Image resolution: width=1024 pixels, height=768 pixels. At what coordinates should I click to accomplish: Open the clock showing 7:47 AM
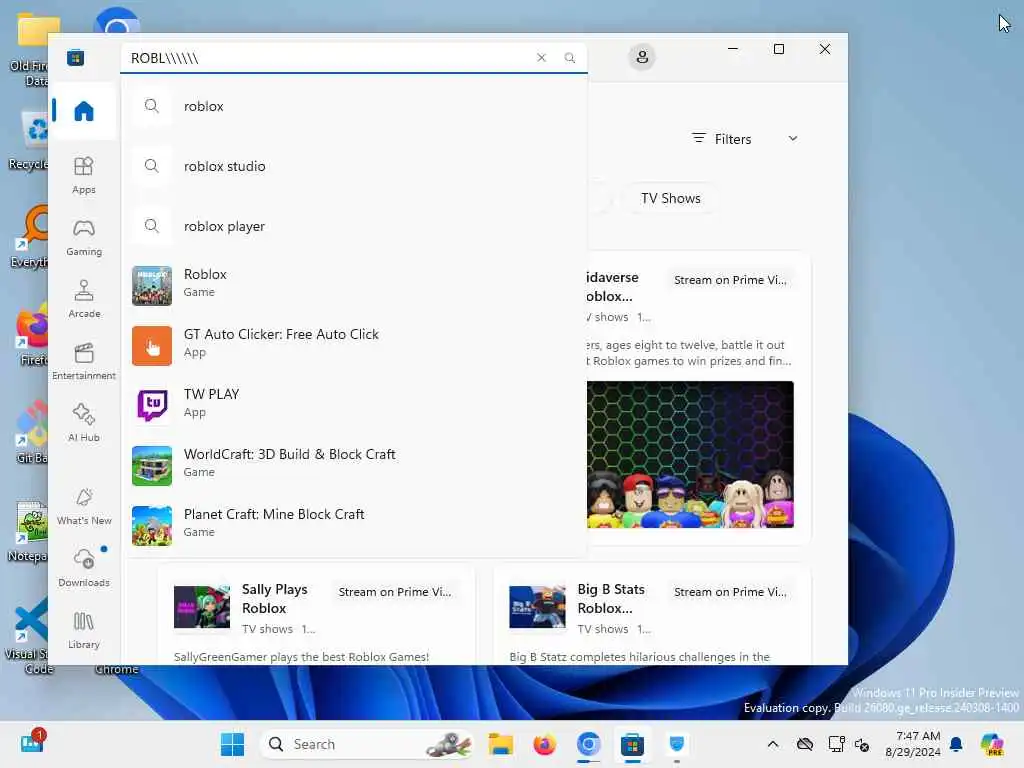913,744
